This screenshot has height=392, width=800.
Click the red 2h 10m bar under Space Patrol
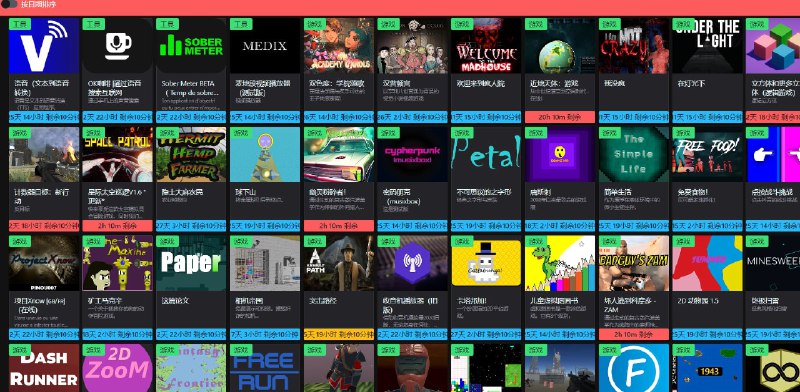118,226
